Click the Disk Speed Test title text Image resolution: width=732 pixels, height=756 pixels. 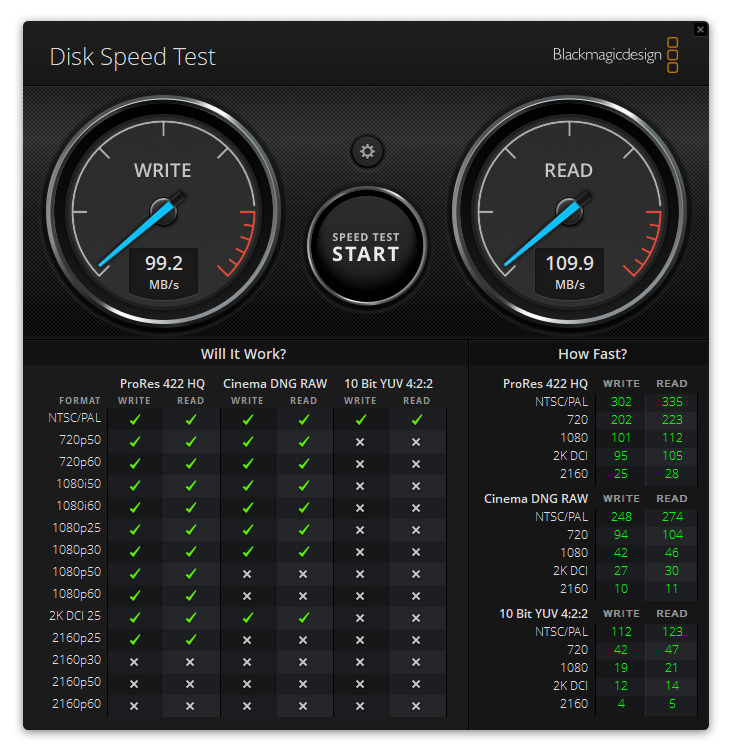[x=132, y=57]
